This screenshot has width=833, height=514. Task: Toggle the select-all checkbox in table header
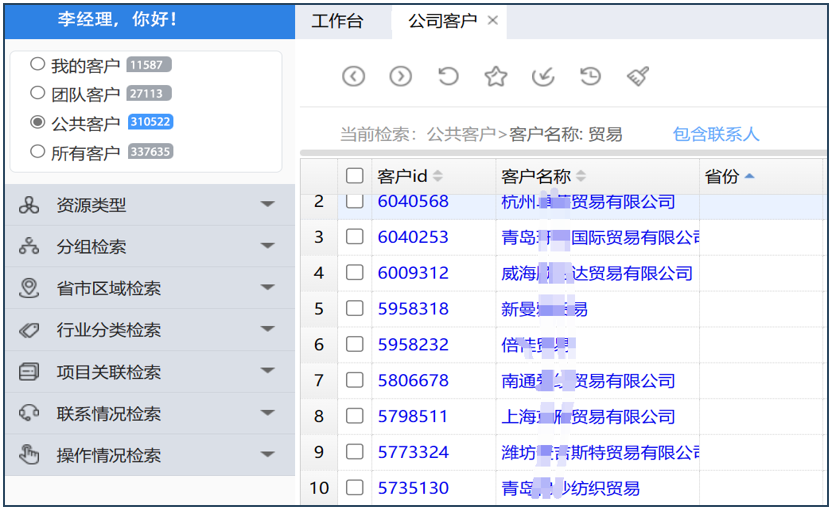354,176
